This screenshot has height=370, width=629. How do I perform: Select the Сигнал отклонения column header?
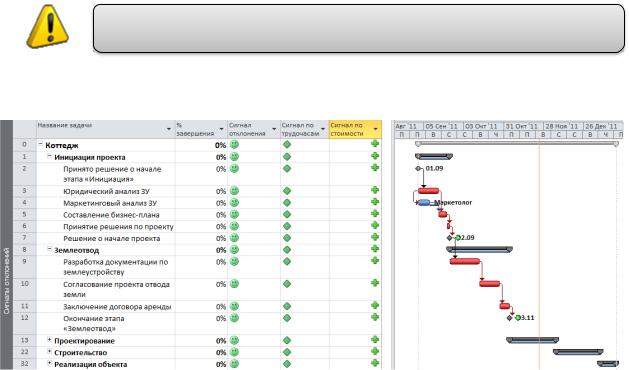pos(254,129)
